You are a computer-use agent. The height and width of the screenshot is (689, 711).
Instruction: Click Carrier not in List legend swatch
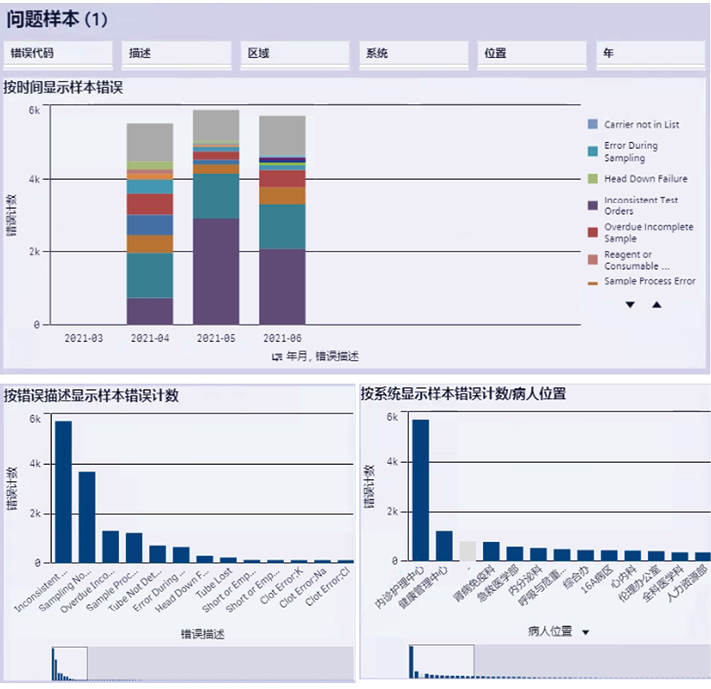click(592, 125)
